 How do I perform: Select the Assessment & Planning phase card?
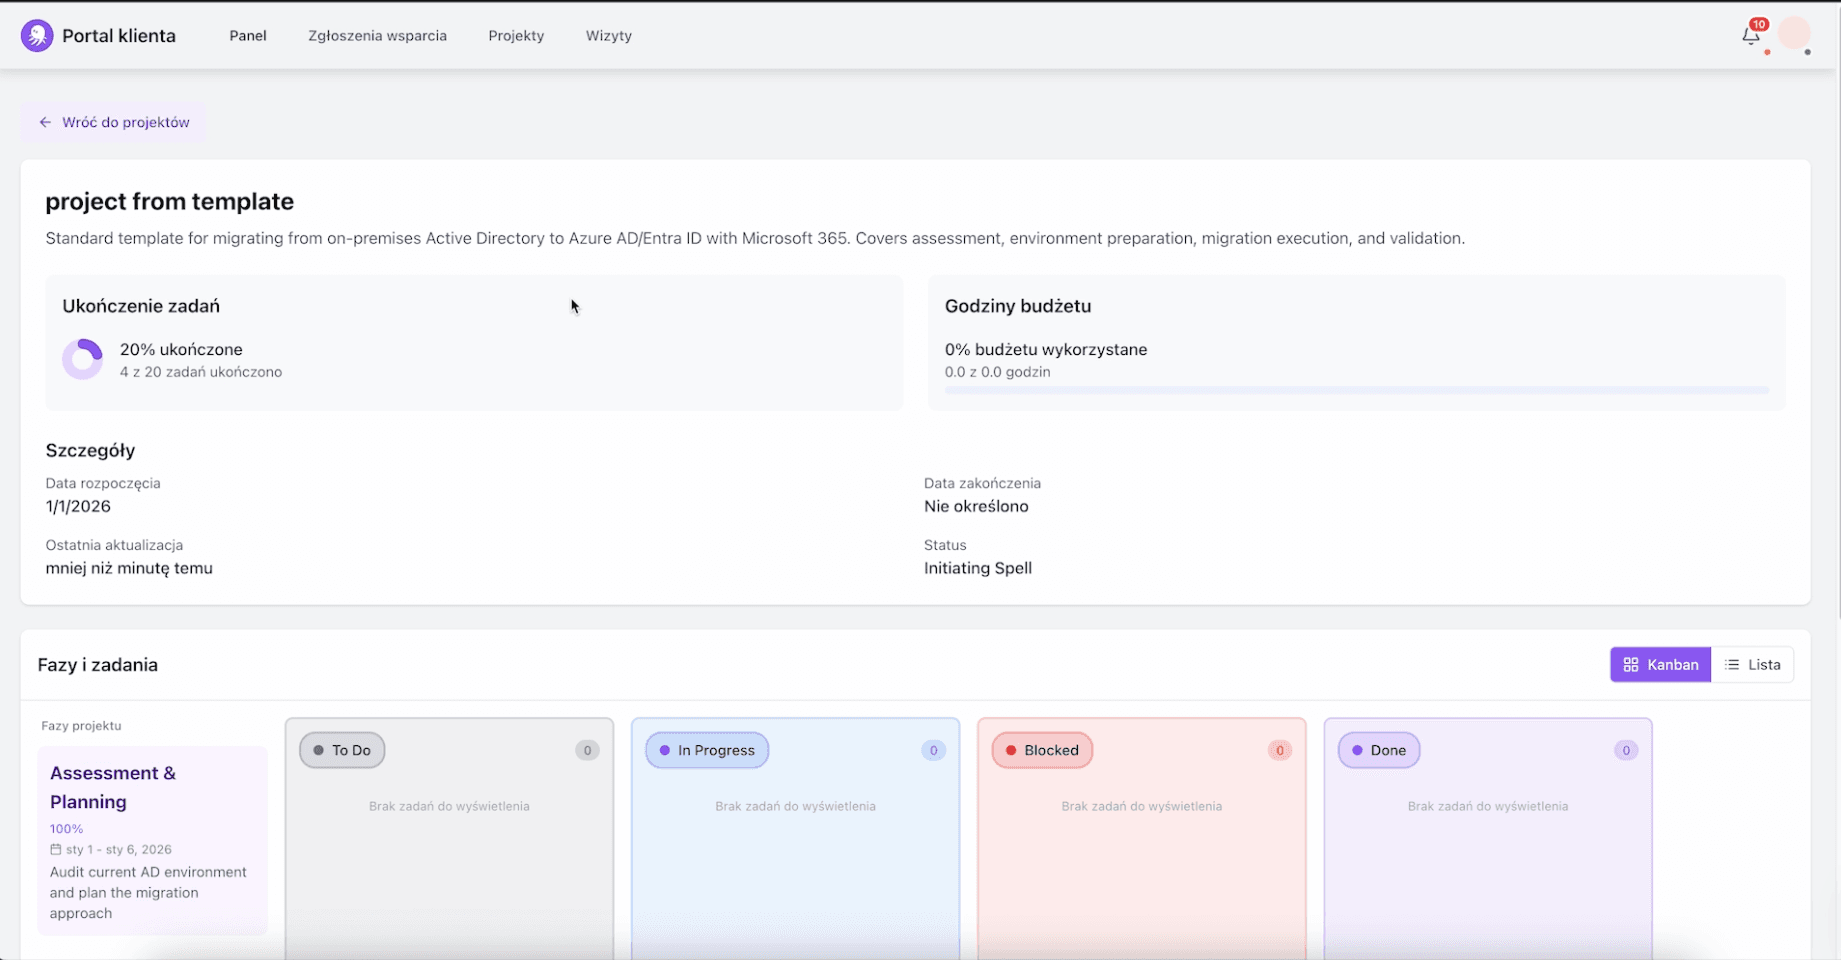152,840
